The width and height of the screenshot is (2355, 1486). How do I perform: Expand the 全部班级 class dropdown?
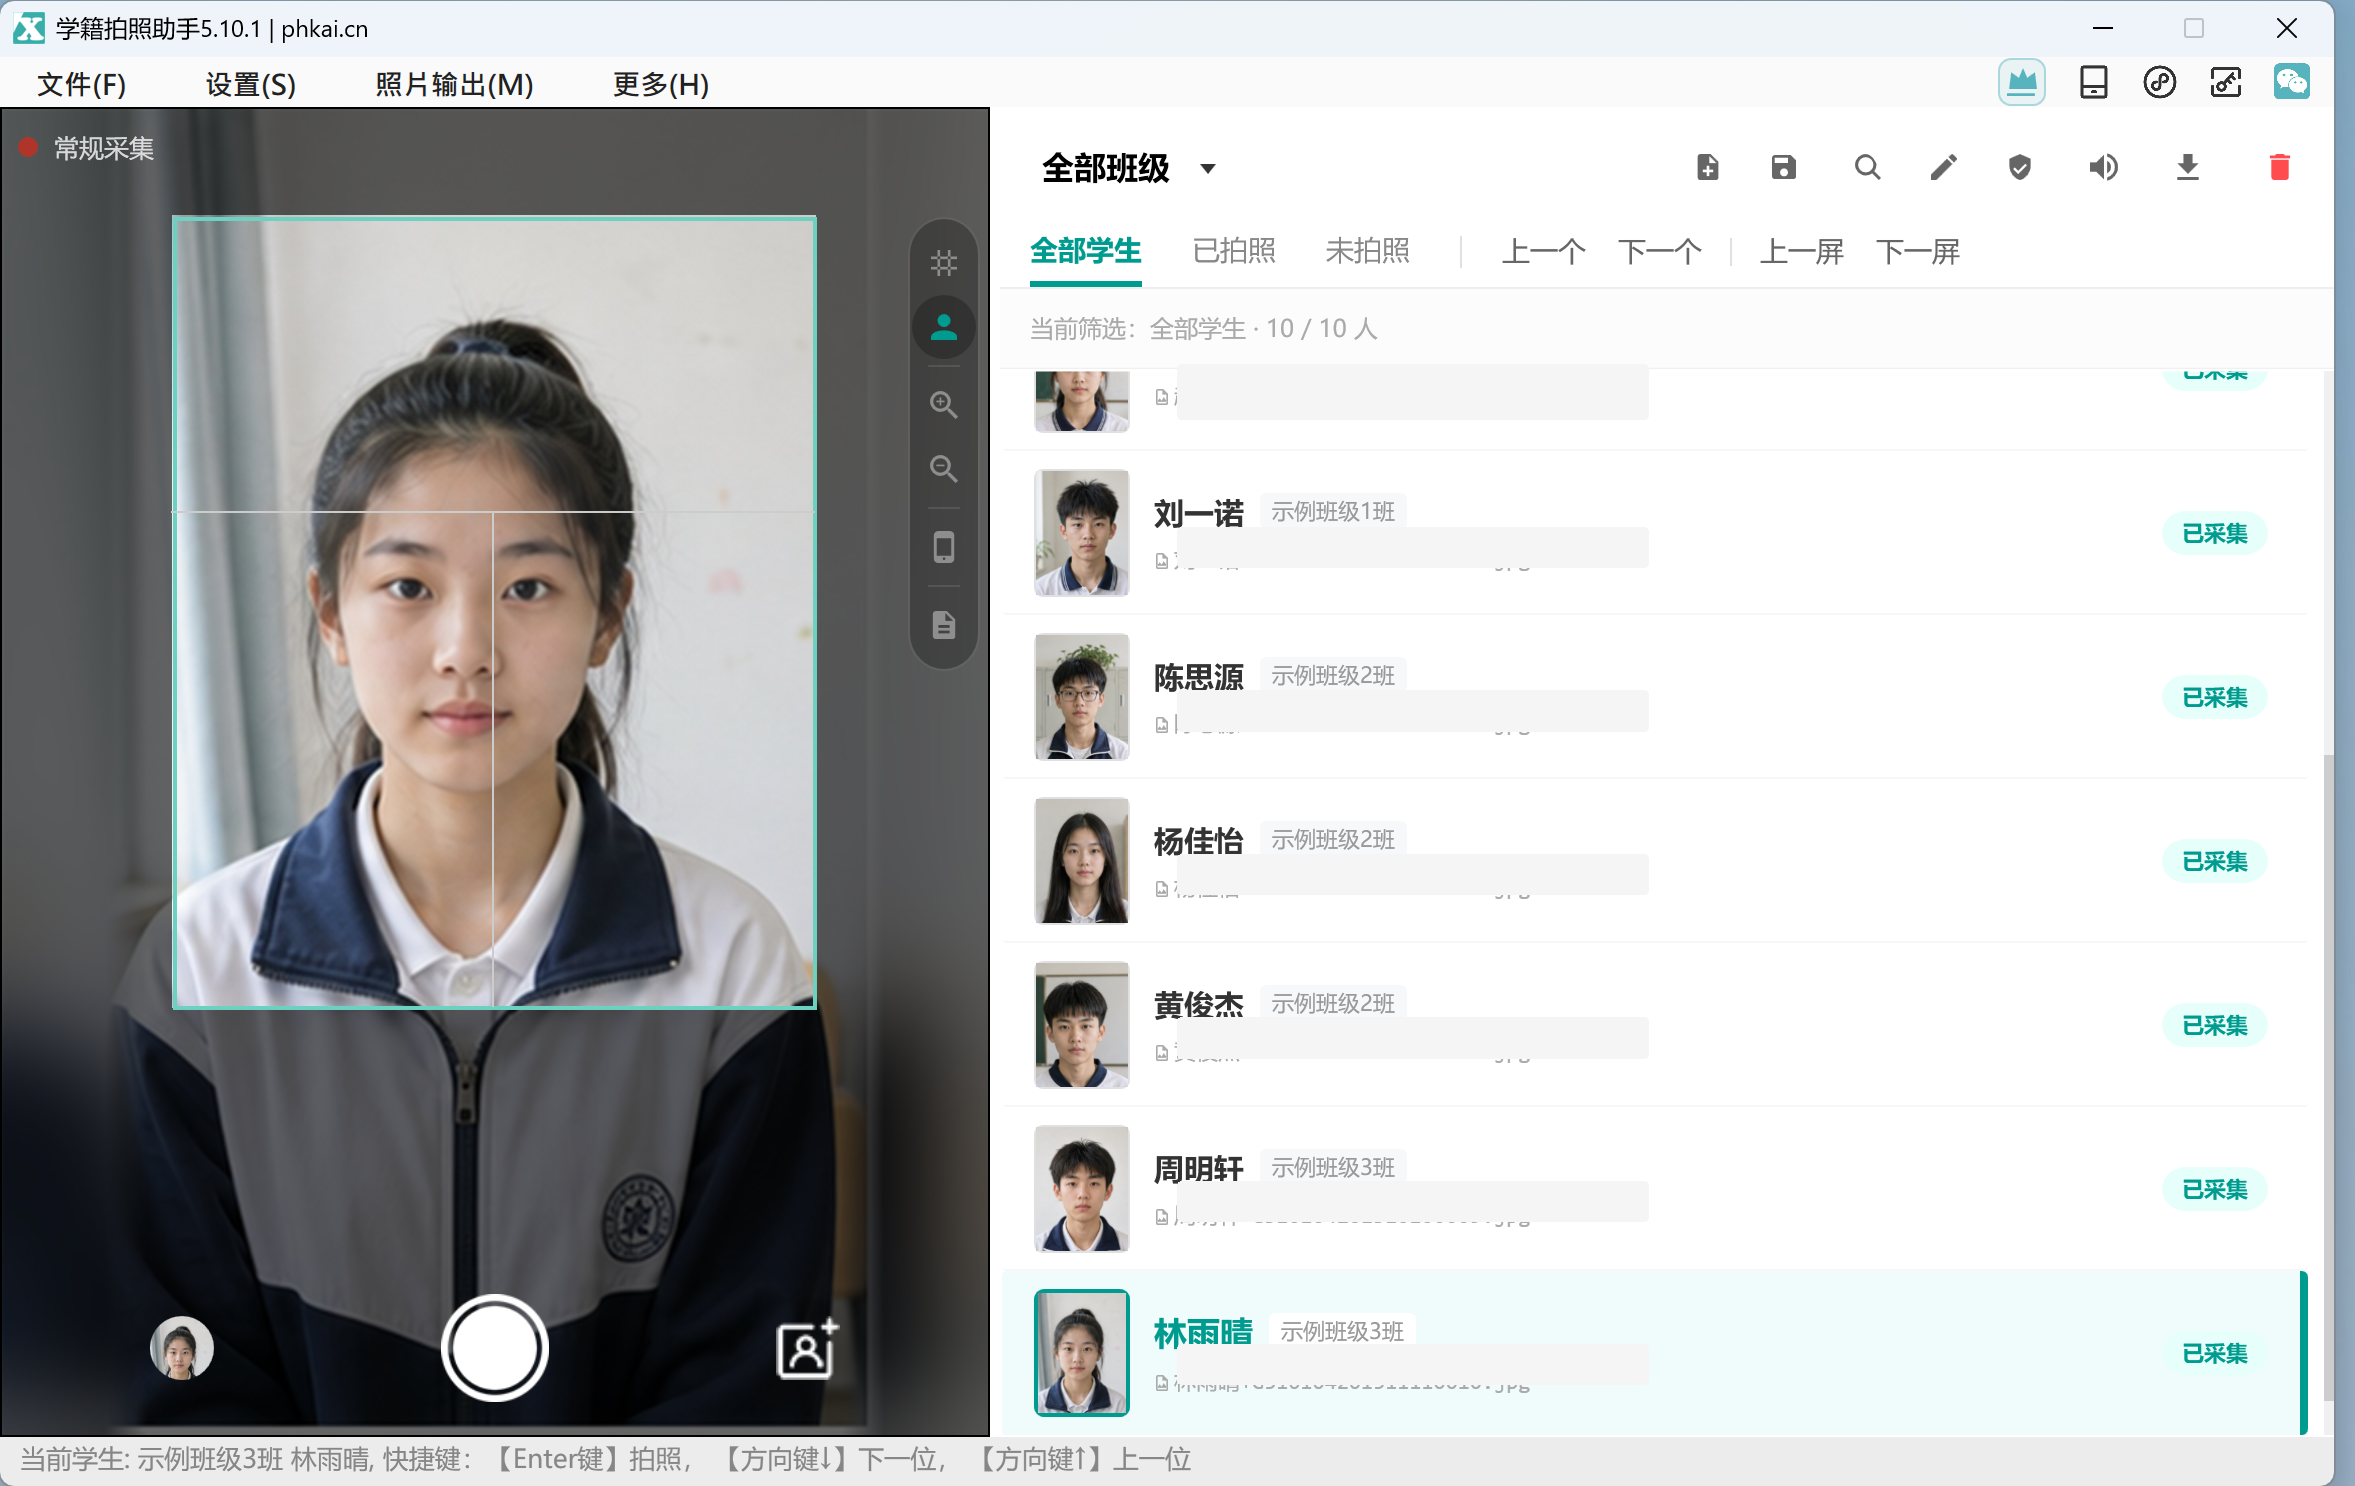click(x=1129, y=168)
